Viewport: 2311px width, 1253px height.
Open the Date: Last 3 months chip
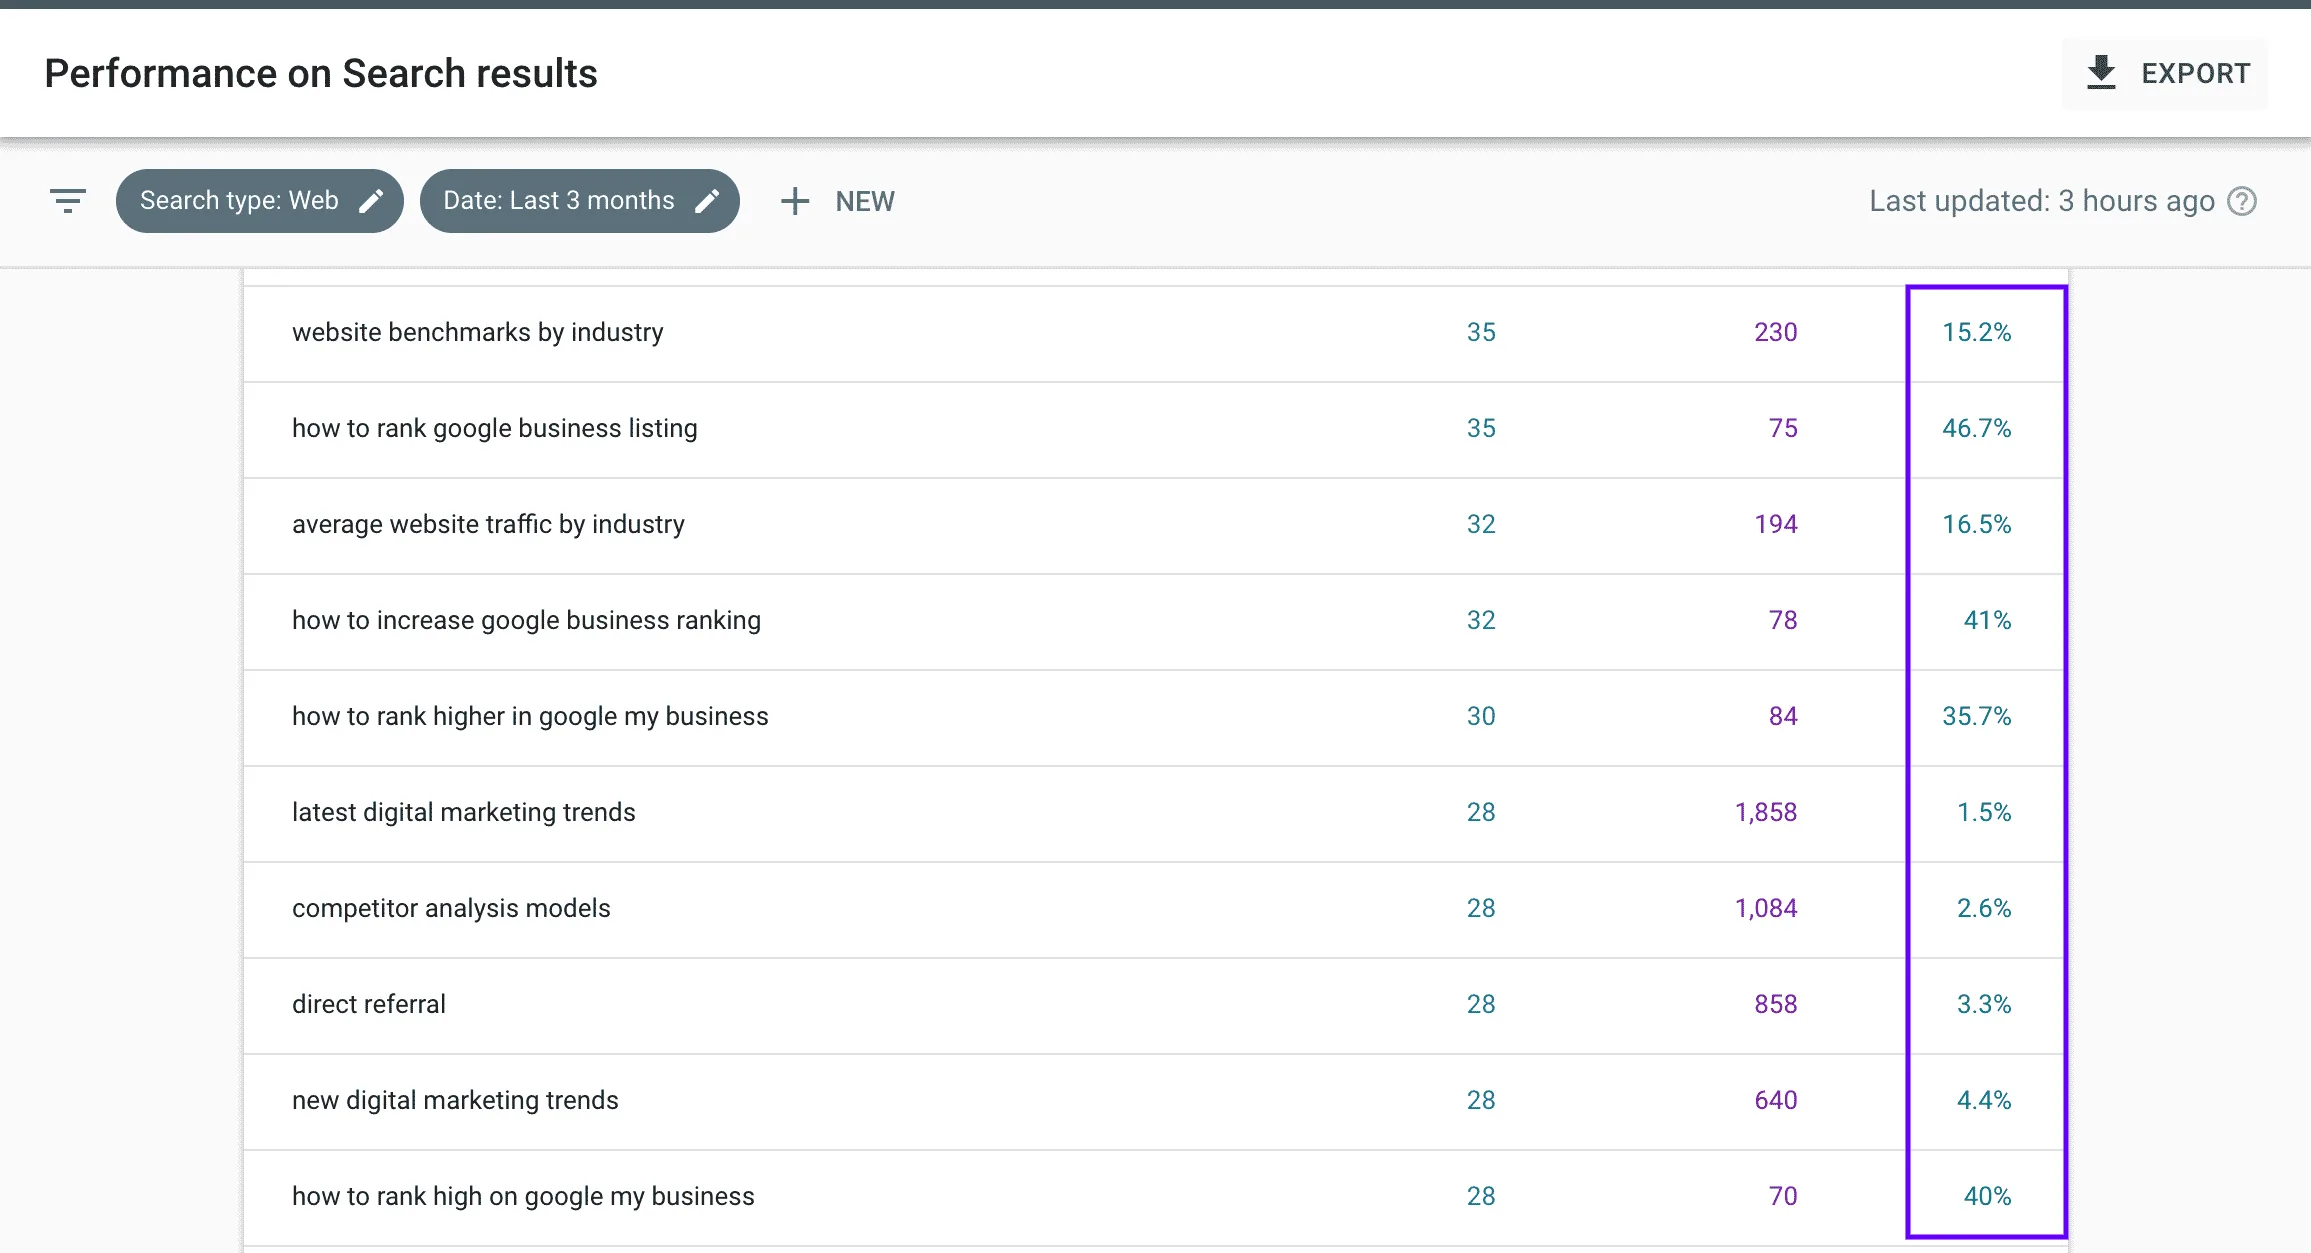pyautogui.click(x=580, y=201)
